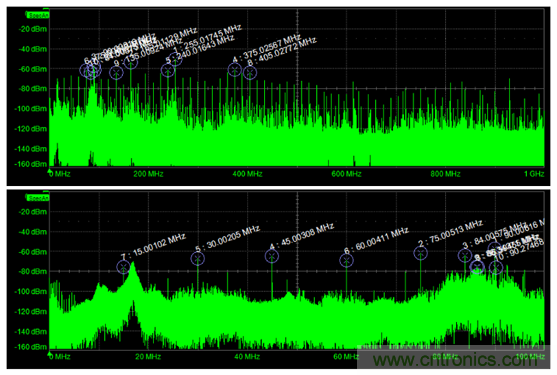The image size is (557, 375).
Task: Open the www.cntronics.com watermark link
Action: (x=455, y=360)
